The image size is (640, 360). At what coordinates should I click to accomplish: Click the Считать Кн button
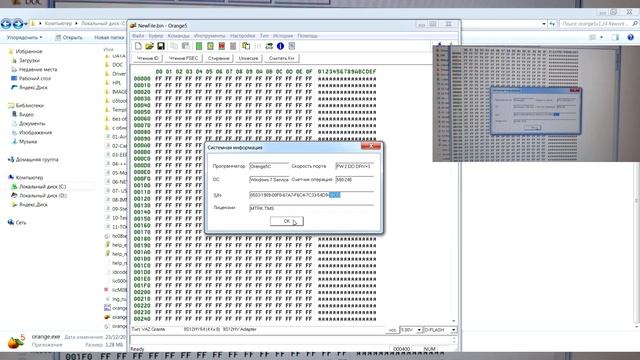[282, 58]
